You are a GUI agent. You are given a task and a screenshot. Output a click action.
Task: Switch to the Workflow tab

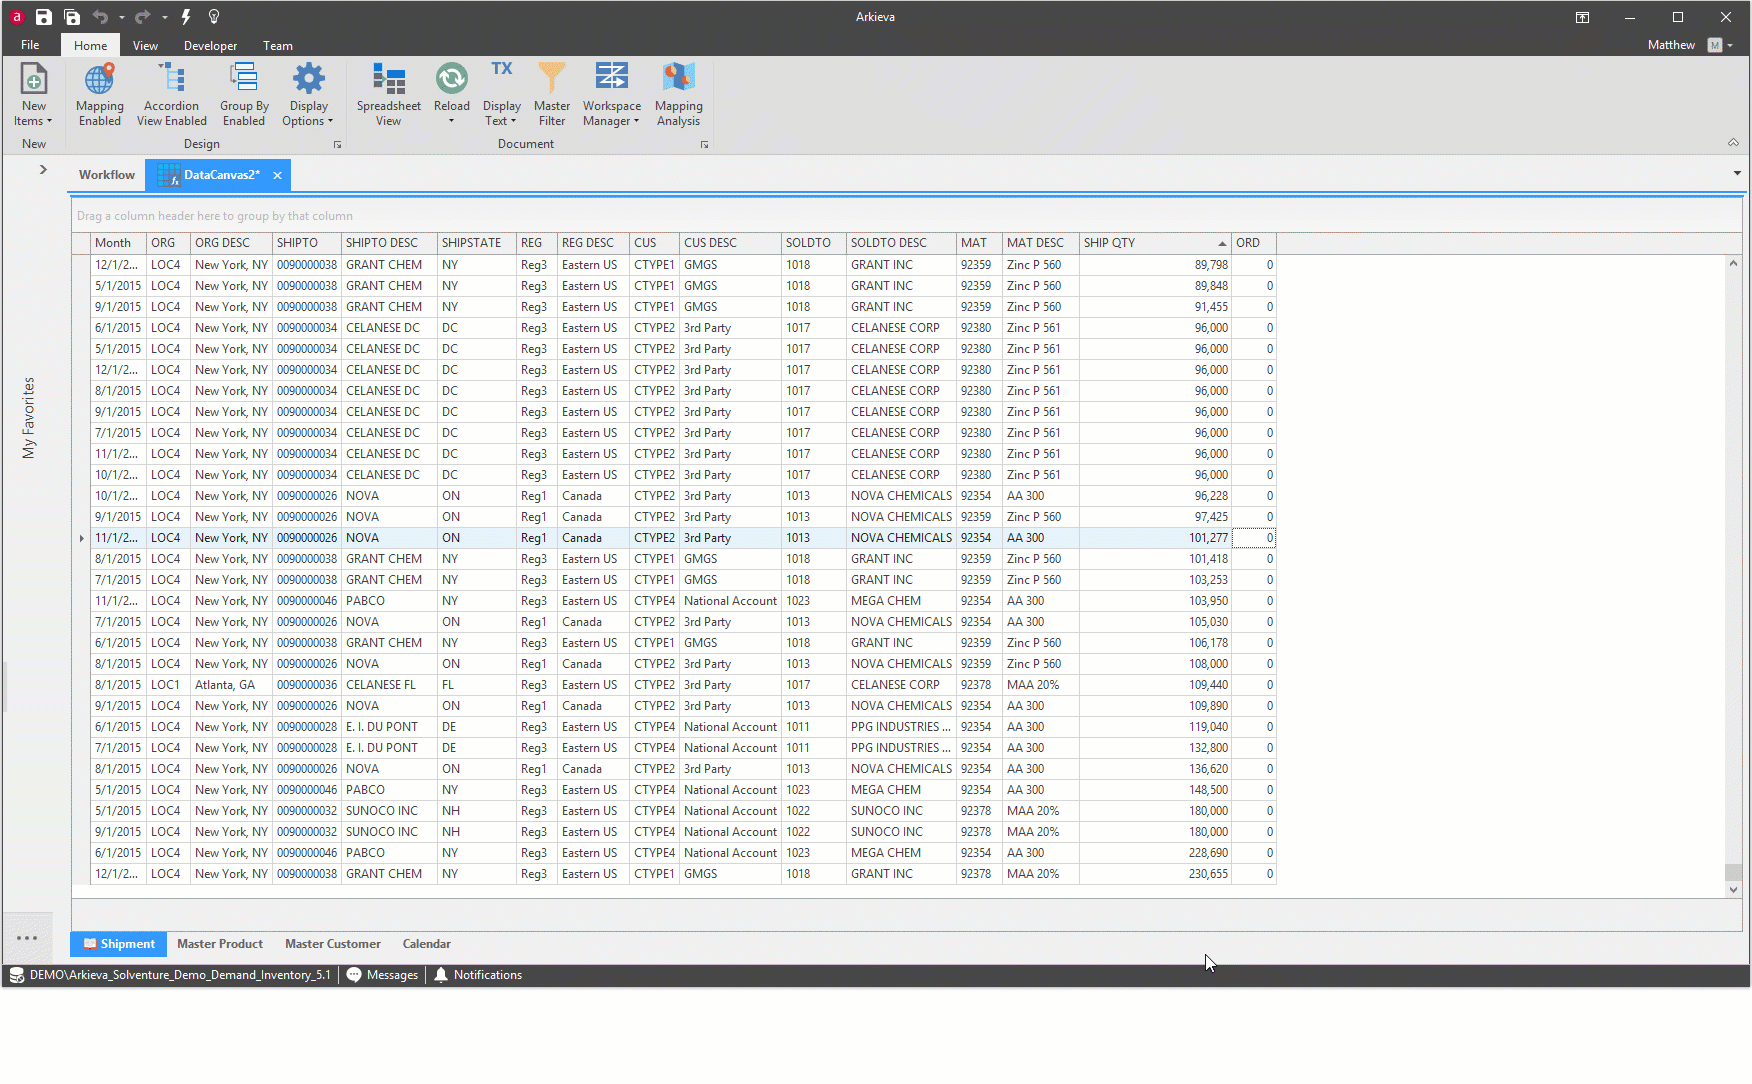[x=107, y=175]
